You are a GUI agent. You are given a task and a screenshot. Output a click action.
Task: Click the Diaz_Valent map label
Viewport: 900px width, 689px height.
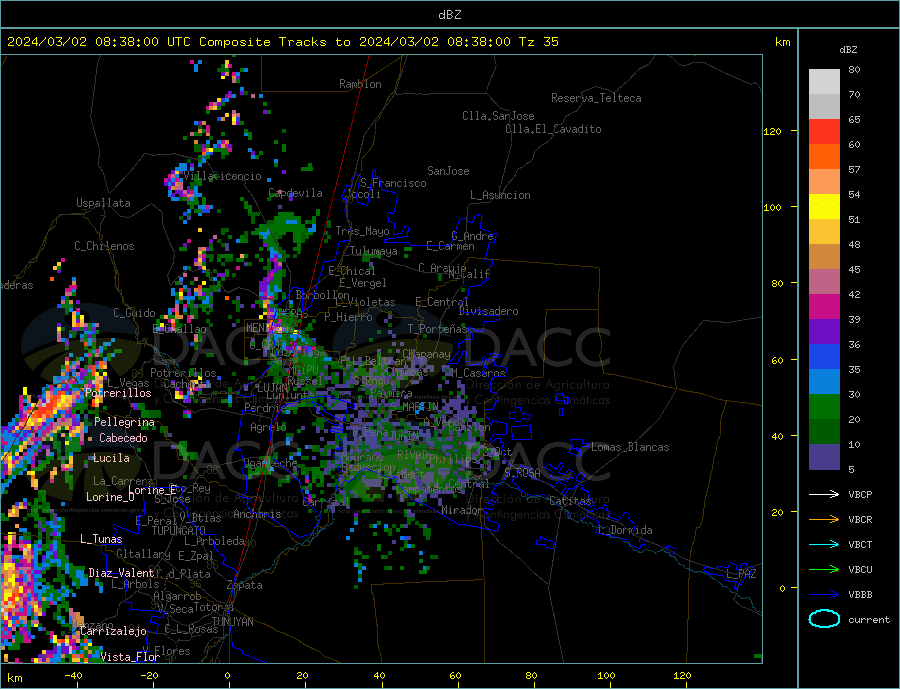(x=122, y=573)
